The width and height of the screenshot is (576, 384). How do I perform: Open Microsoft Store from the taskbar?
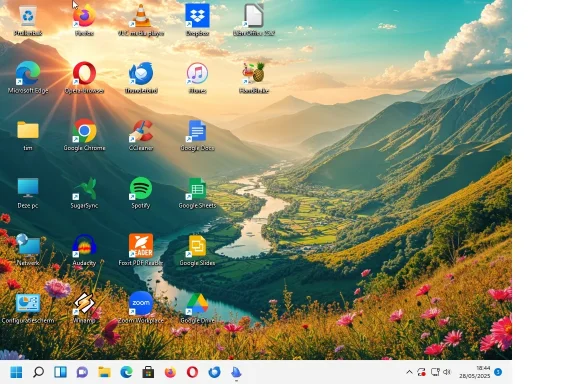tap(148, 372)
